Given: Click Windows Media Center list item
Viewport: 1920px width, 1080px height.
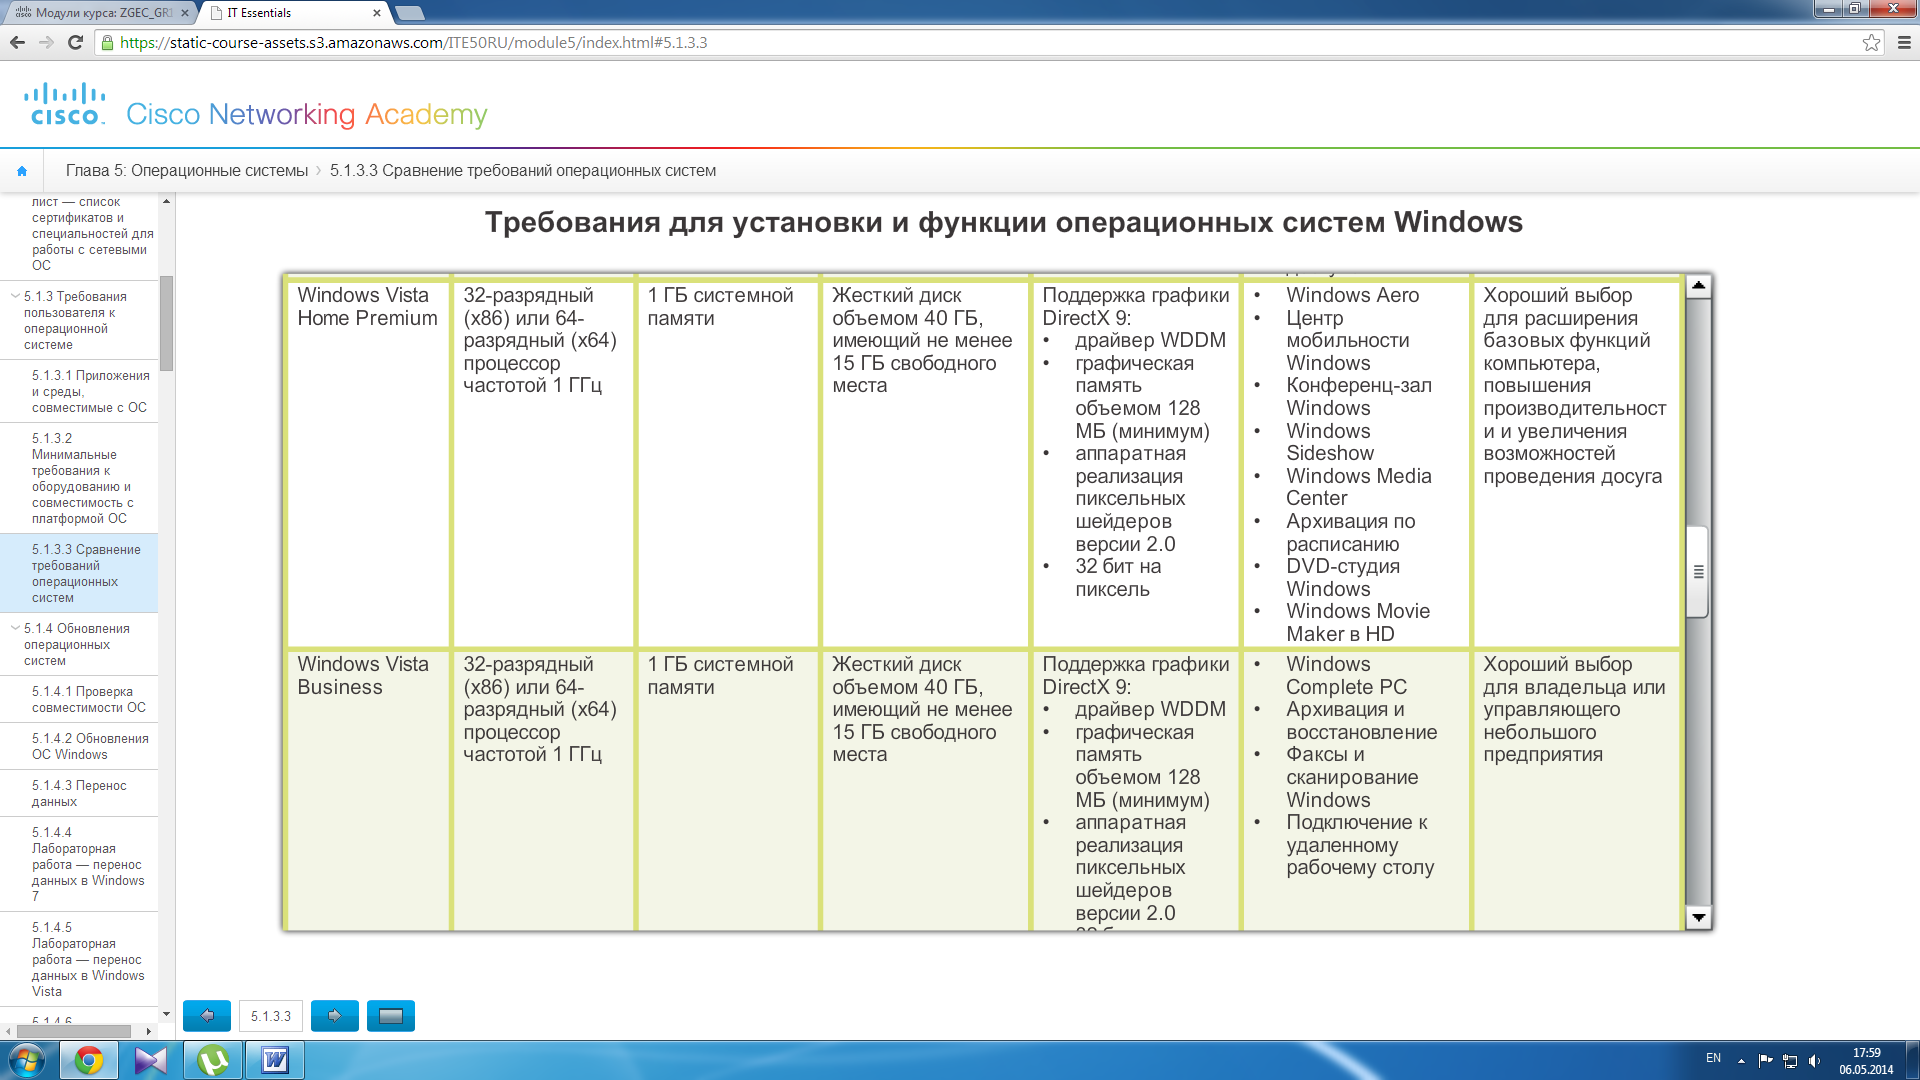Looking at the screenshot, I should coord(1358,487).
